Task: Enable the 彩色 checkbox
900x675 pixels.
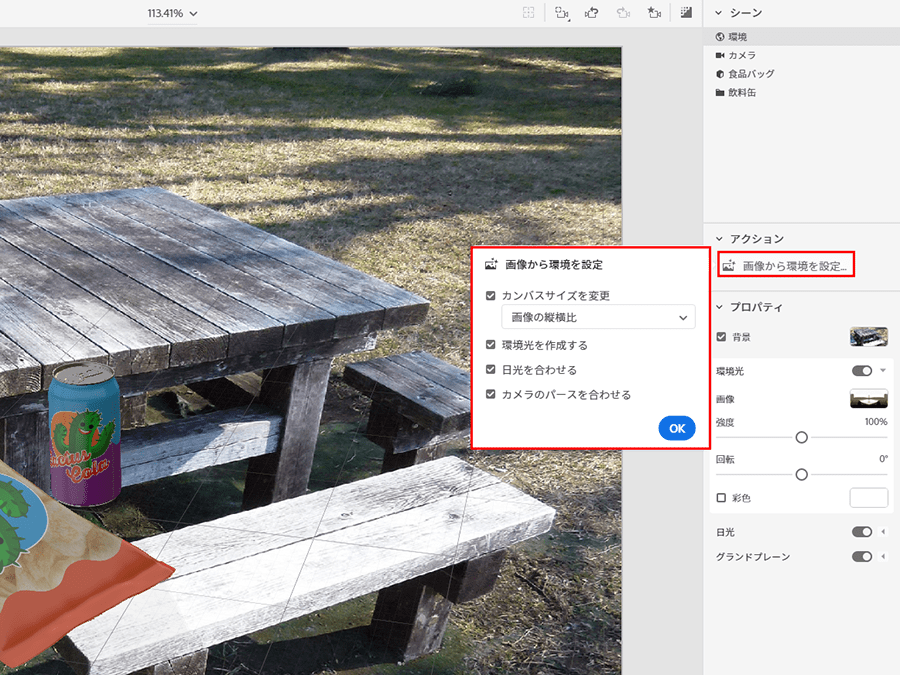Action: pos(721,498)
